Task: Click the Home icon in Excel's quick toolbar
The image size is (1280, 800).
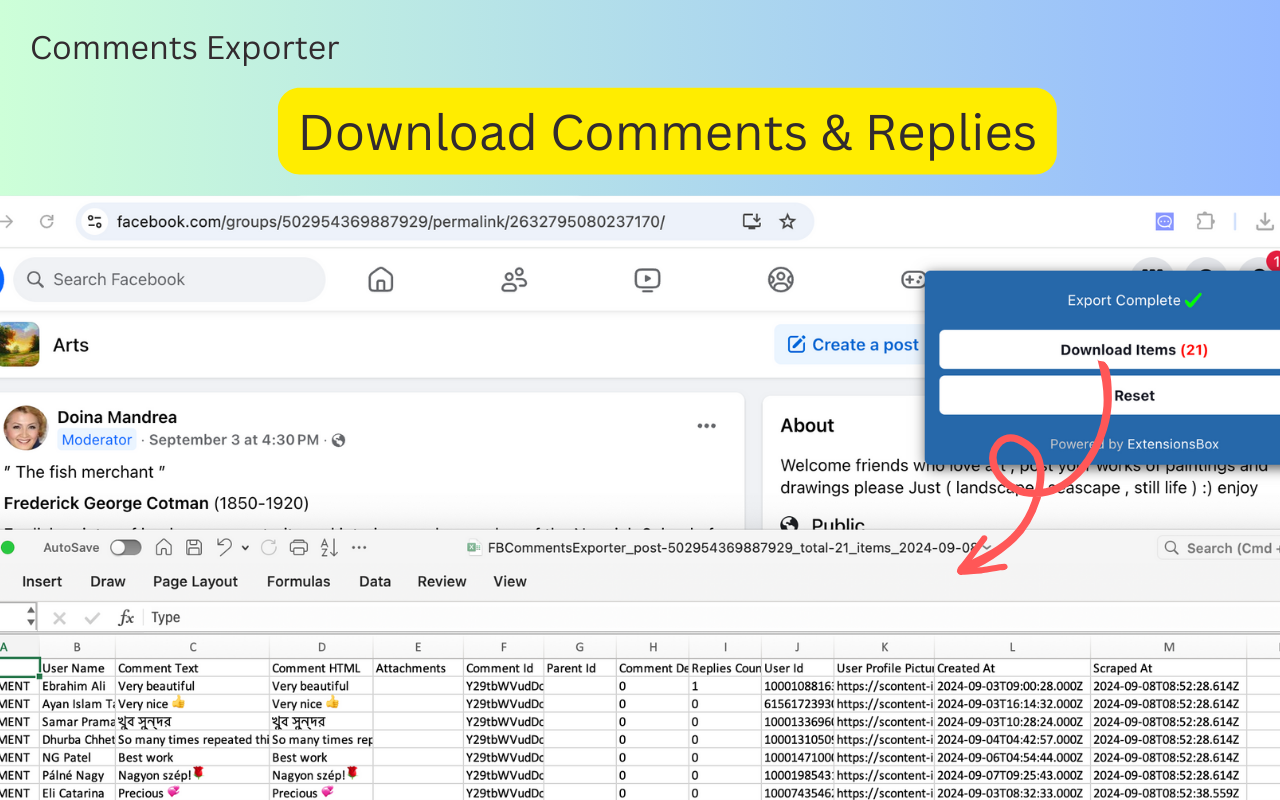Action: tap(164, 548)
